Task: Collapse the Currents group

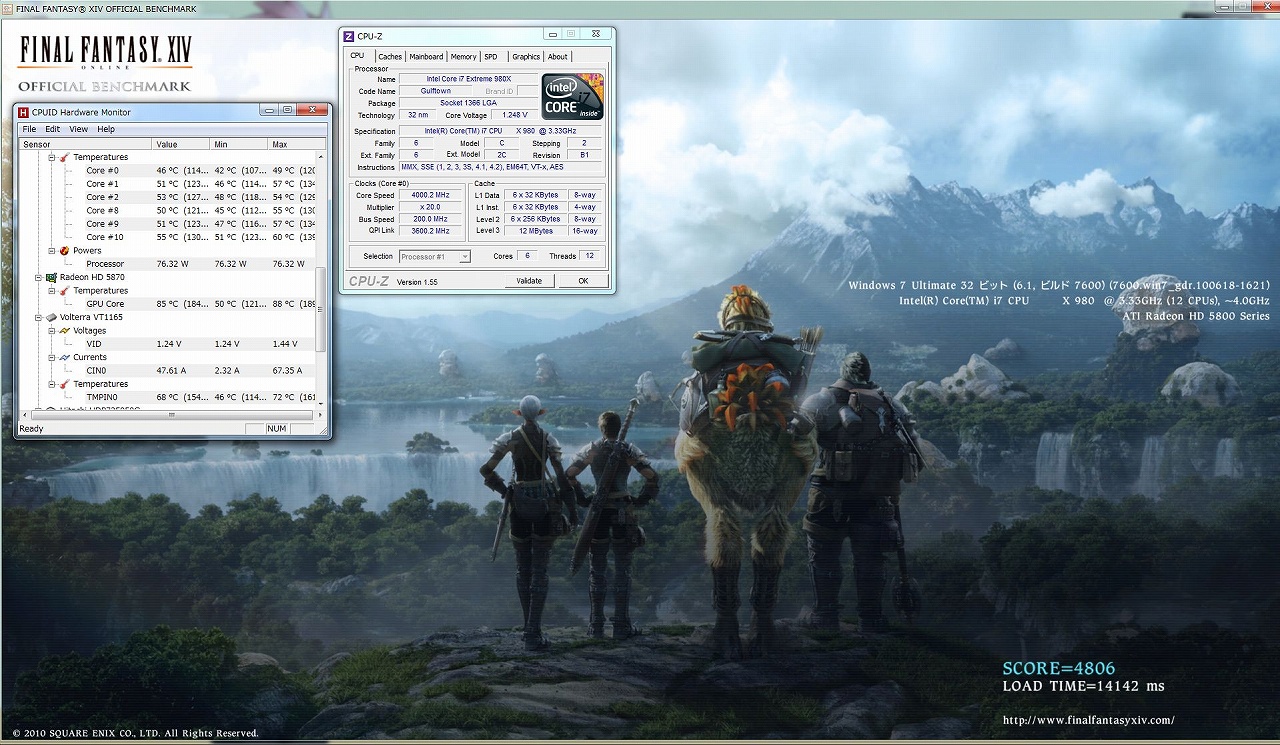Action: (x=51, y=357)
